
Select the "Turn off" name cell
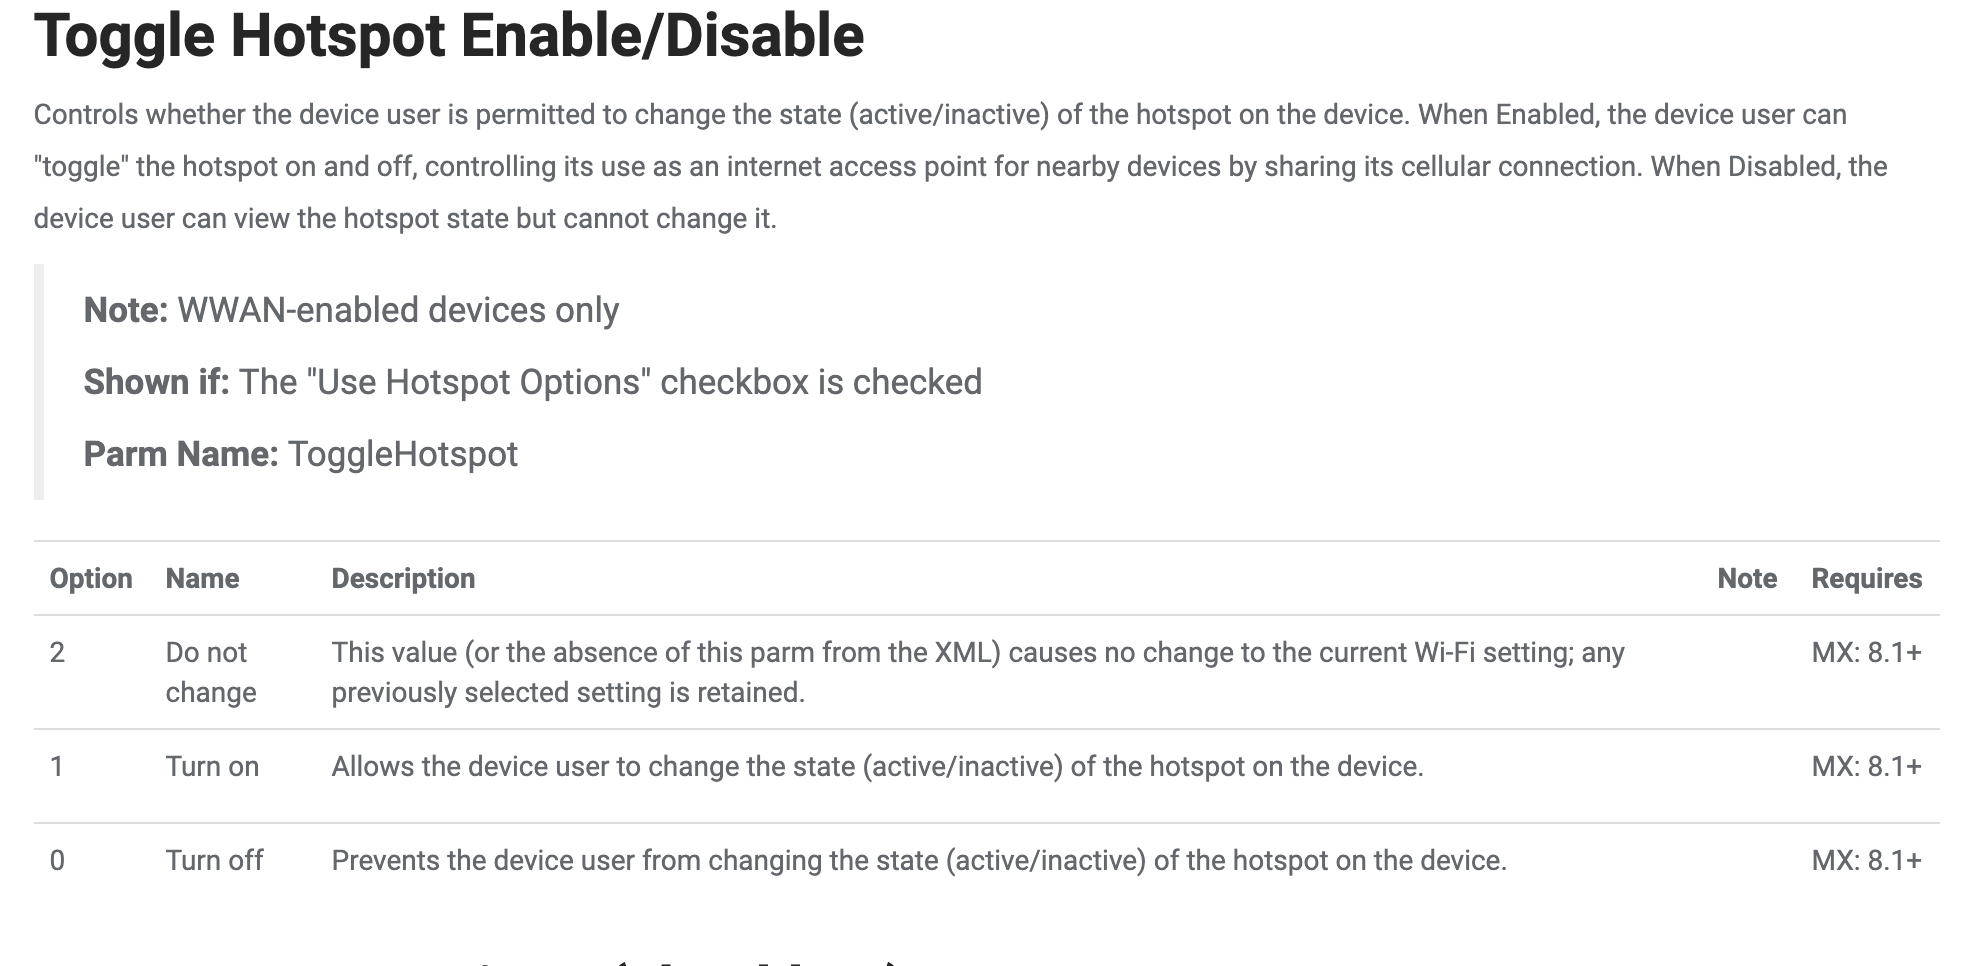[214, 860]
